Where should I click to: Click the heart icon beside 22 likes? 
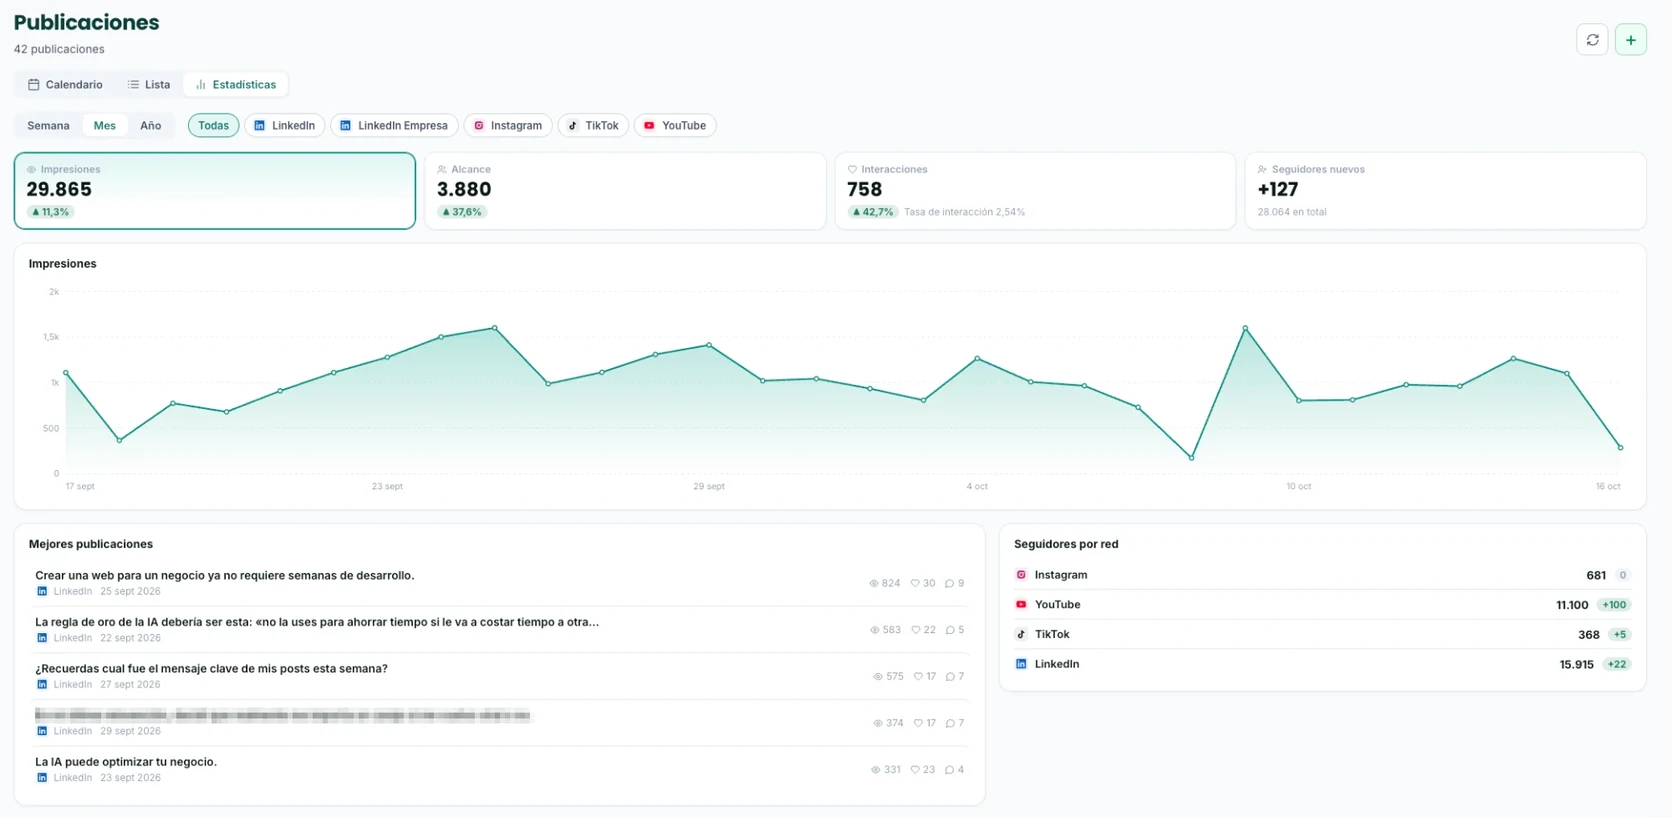[916, 630]
